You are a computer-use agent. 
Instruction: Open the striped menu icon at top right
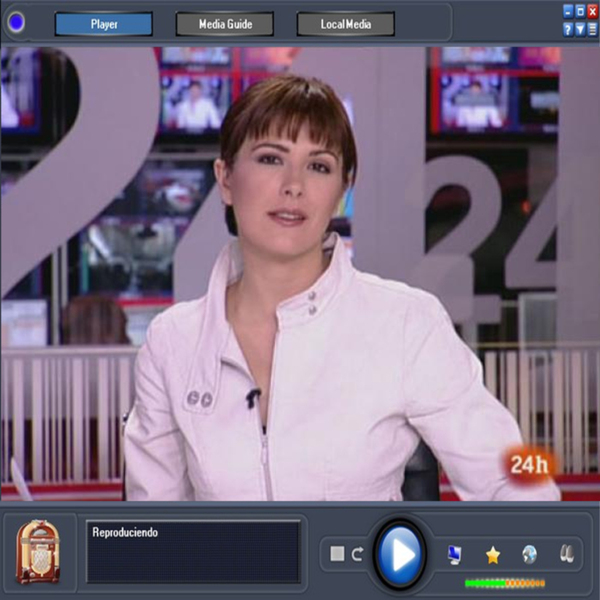592,29
